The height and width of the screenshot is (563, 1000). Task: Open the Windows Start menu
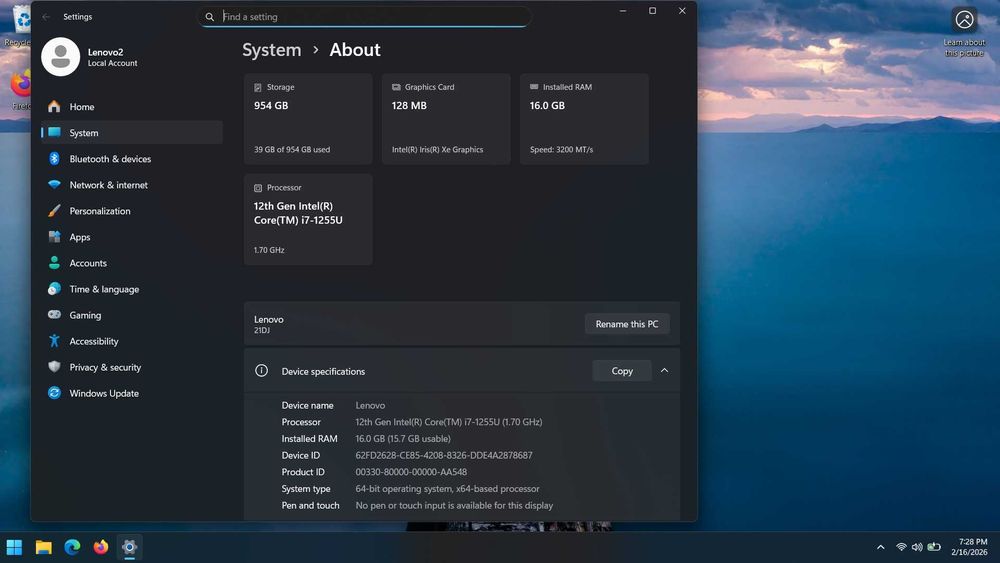[x=14, y=547]
